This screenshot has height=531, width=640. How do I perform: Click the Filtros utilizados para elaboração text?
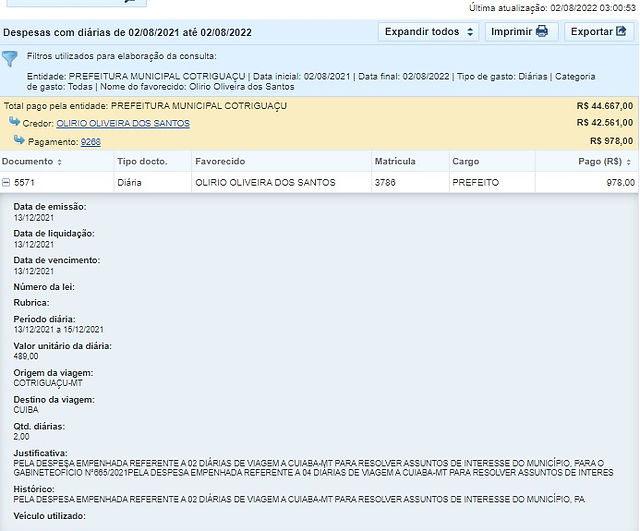(122, 56)
